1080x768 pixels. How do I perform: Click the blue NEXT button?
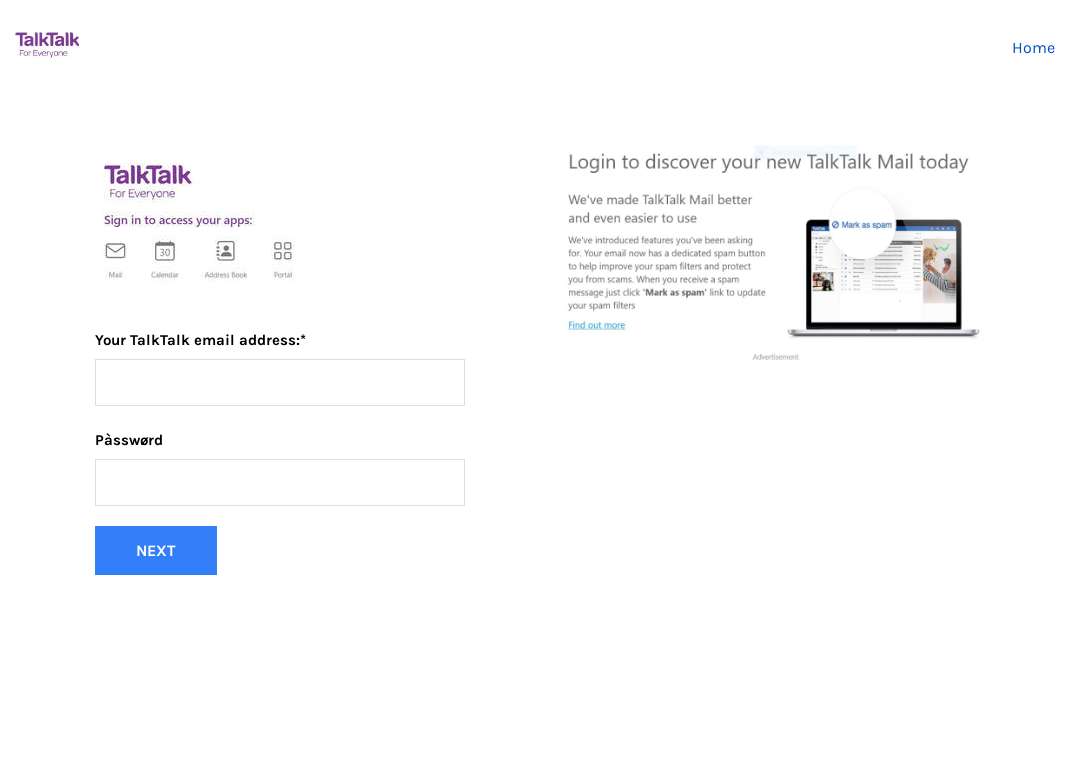pyautogui.click(x=156, y=550)
